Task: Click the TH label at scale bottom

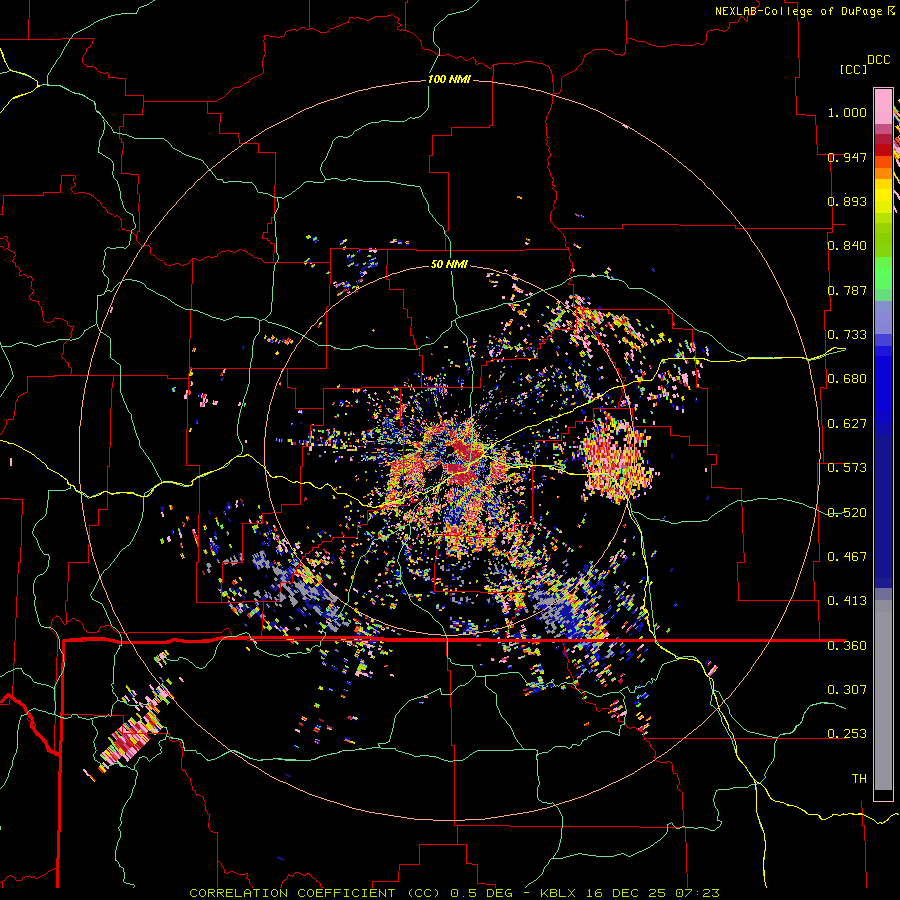Action: coord(859,778)
